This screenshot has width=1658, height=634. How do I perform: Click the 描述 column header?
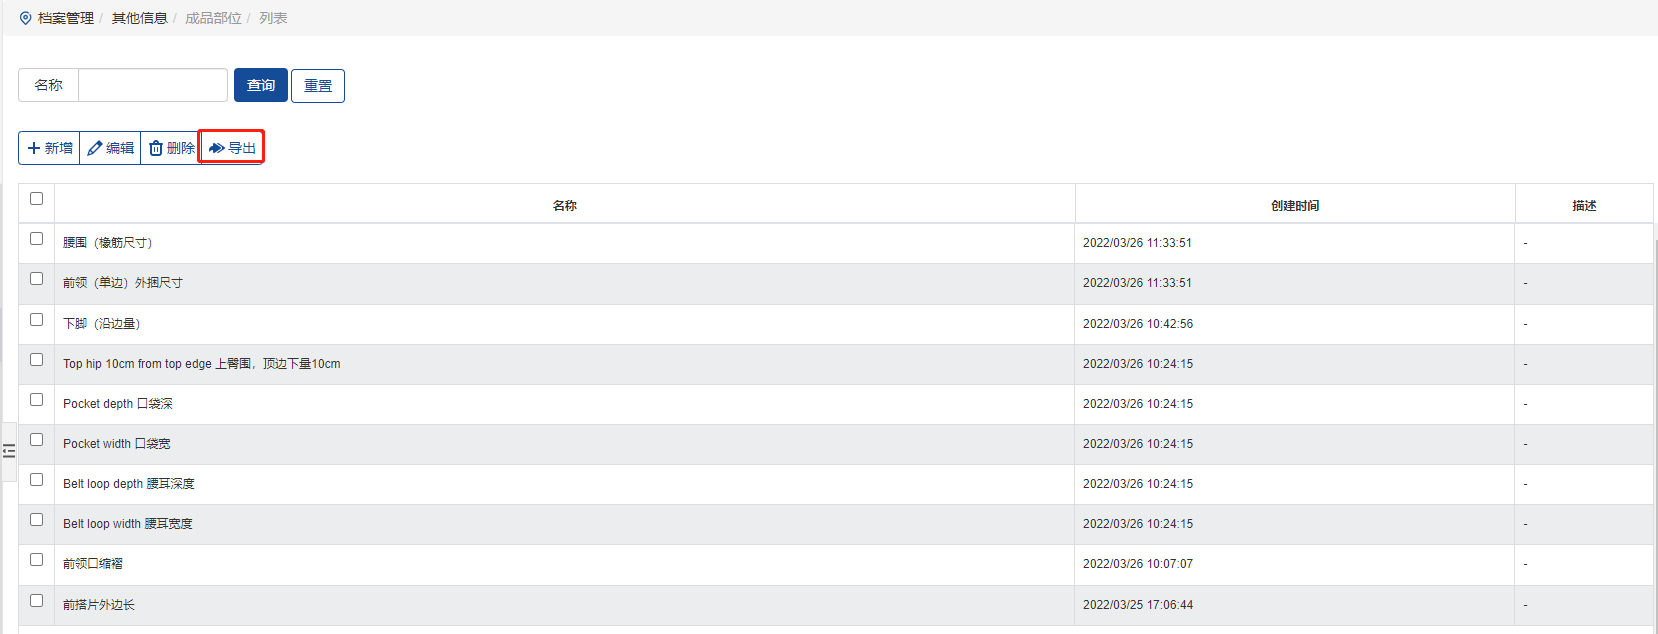(x=1584, y=205)
